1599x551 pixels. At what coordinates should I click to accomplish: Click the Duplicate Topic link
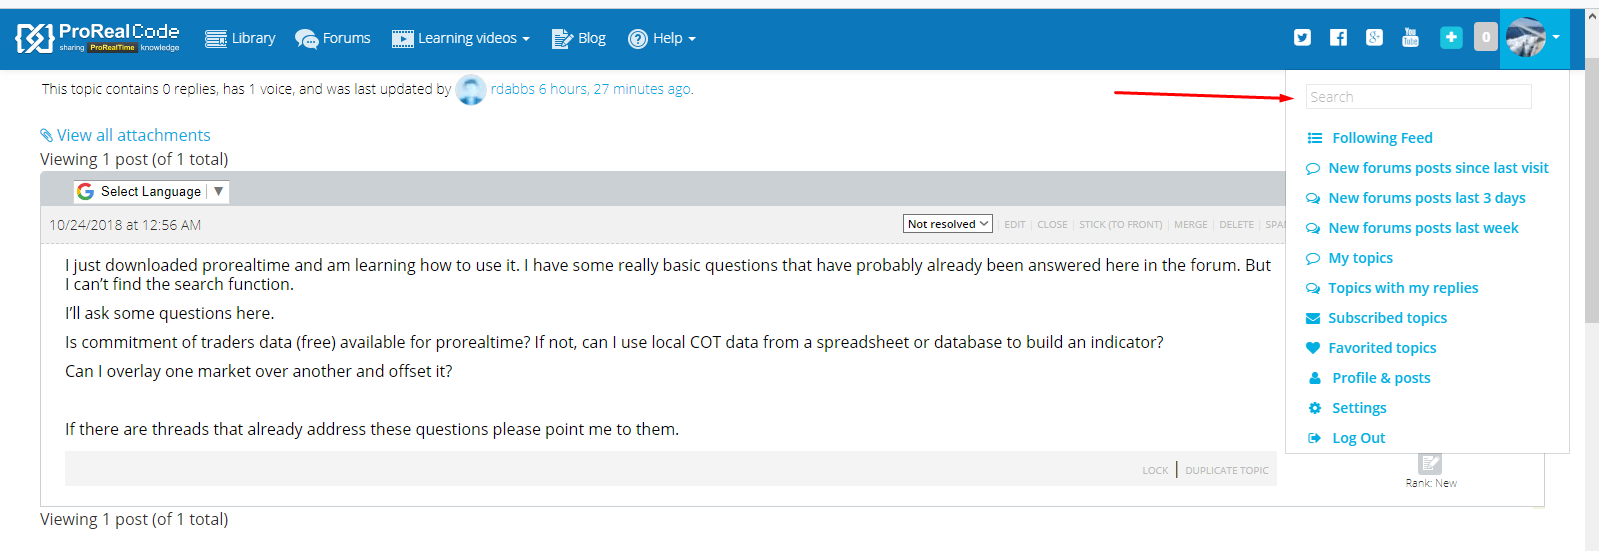tap(1226, 471)
